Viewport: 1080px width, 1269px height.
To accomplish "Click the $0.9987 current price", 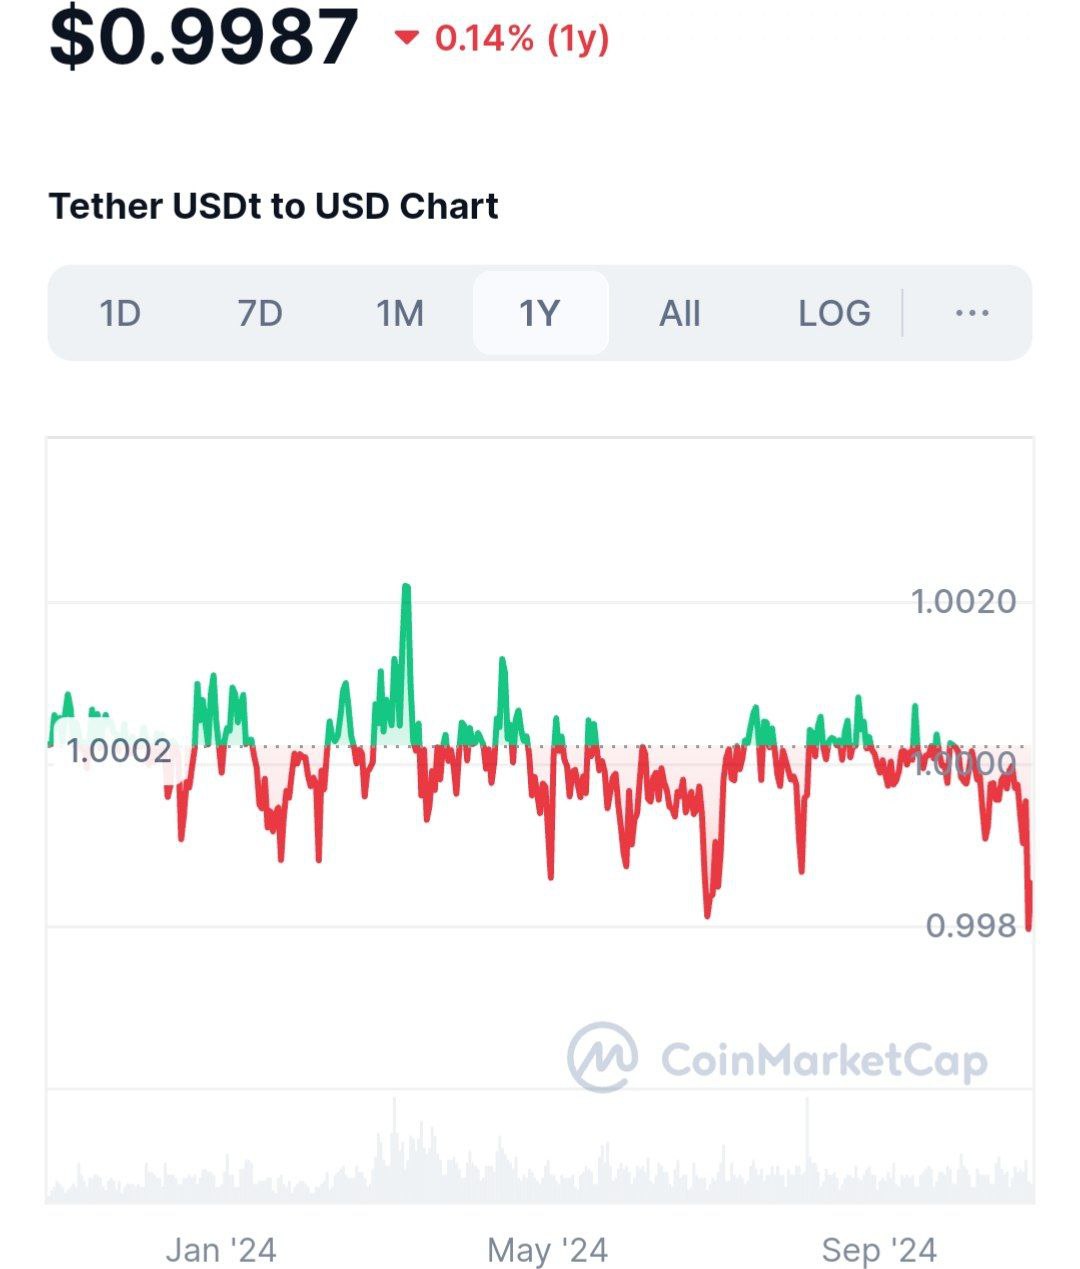I will (x=204, y=38).
